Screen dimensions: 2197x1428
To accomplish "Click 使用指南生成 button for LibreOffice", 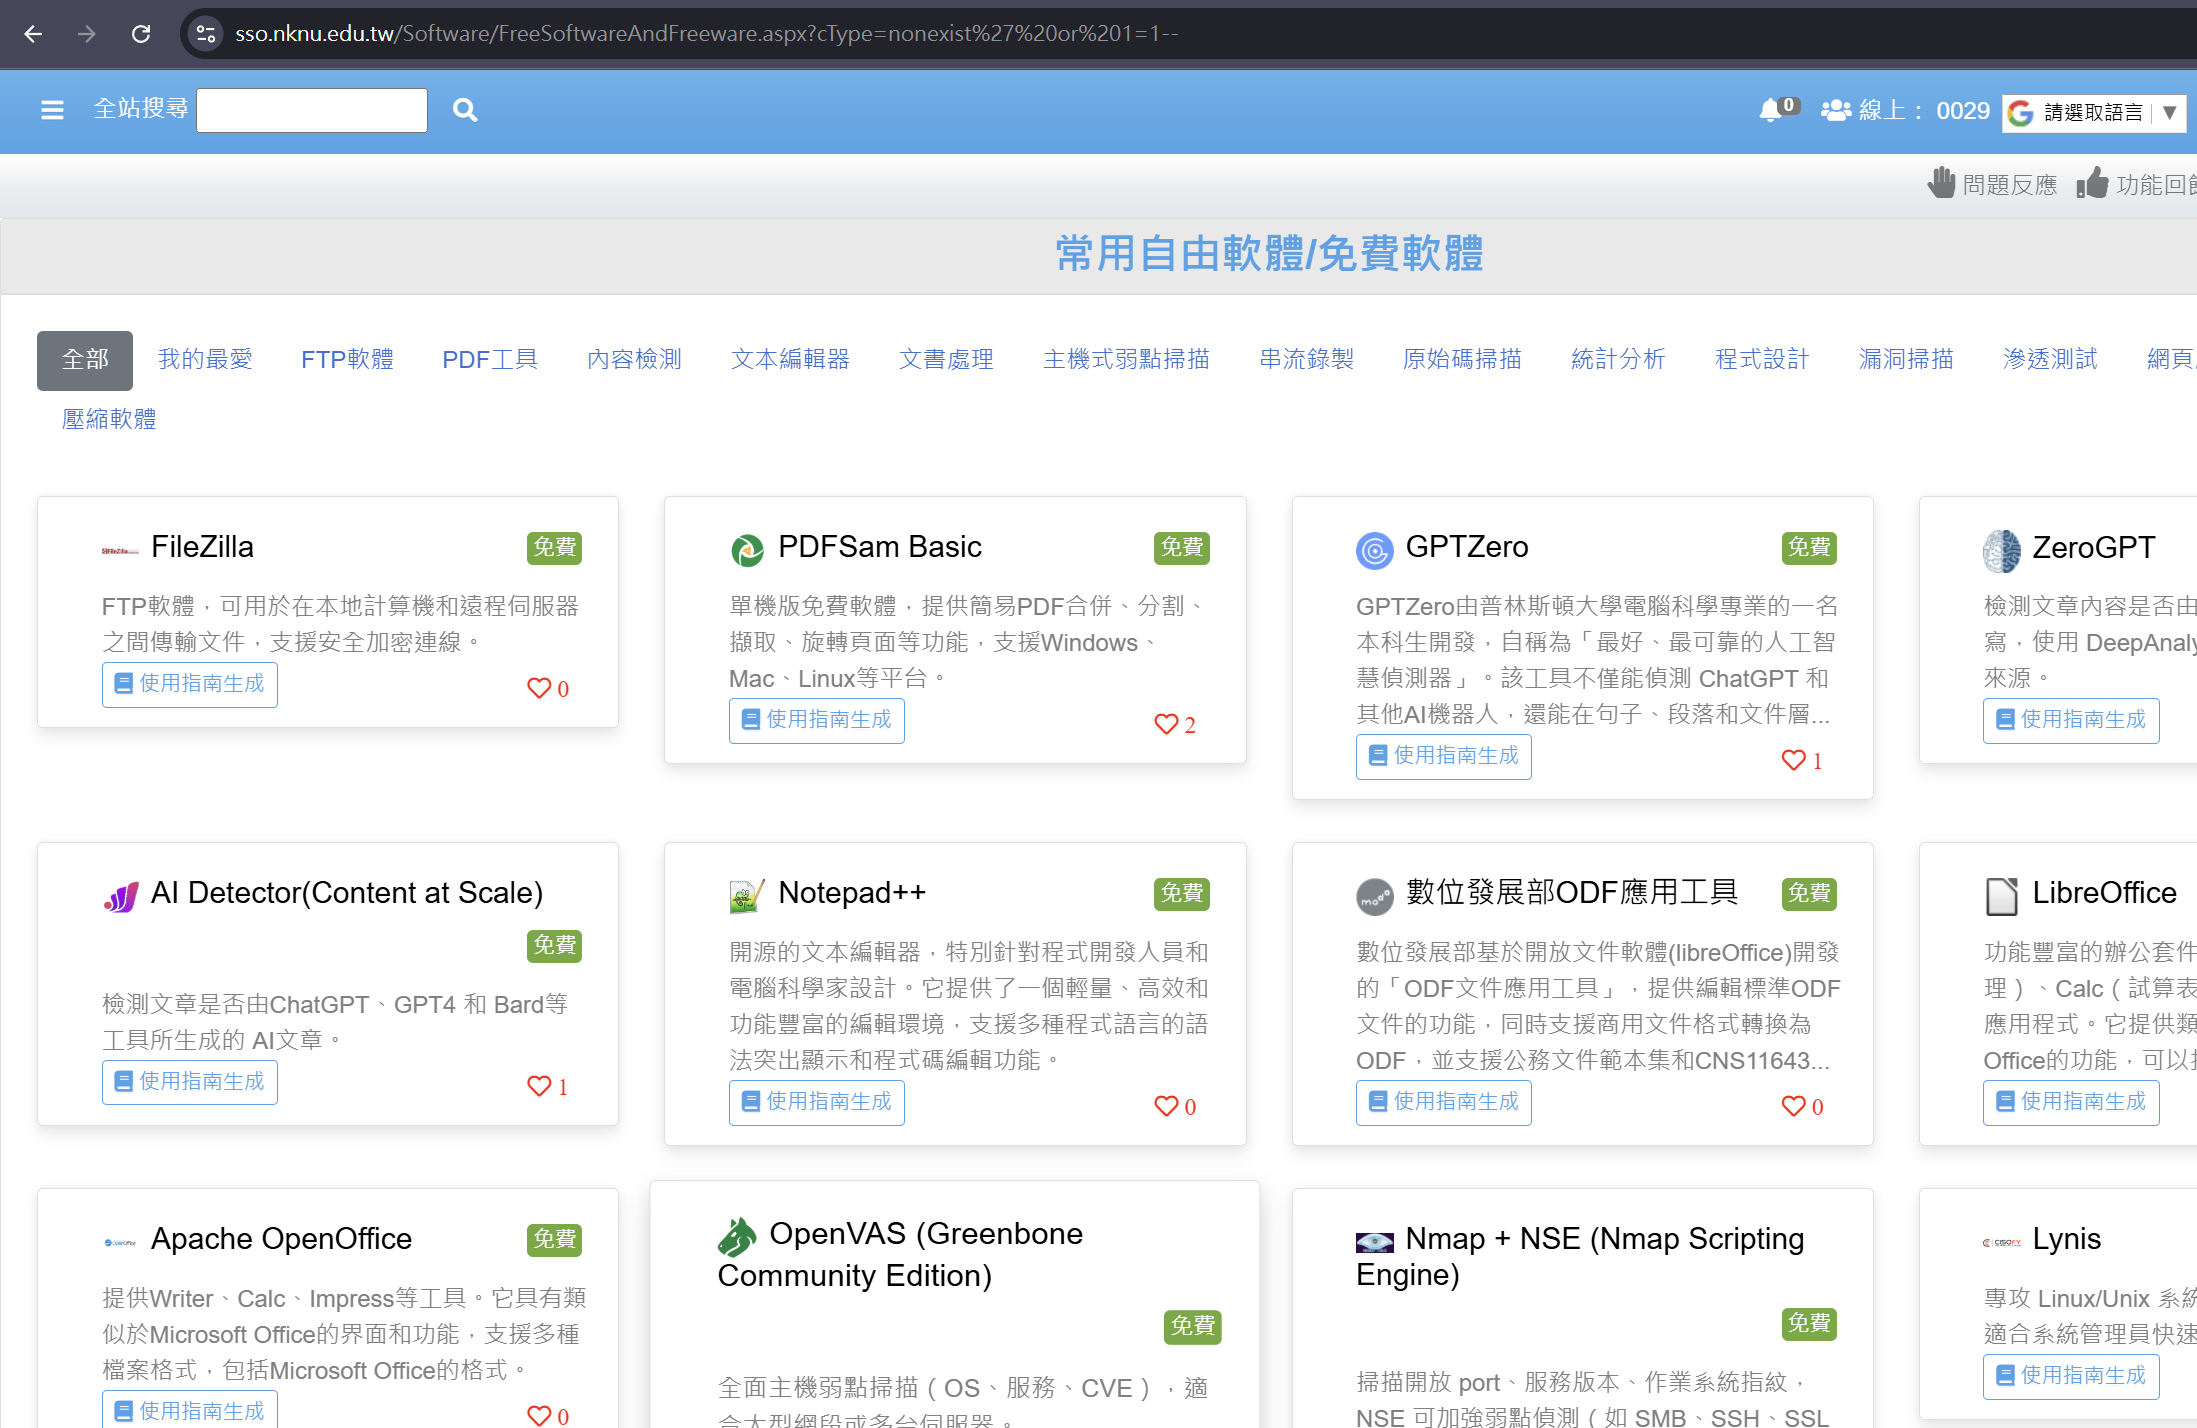I will (x=2071, y=1103).
